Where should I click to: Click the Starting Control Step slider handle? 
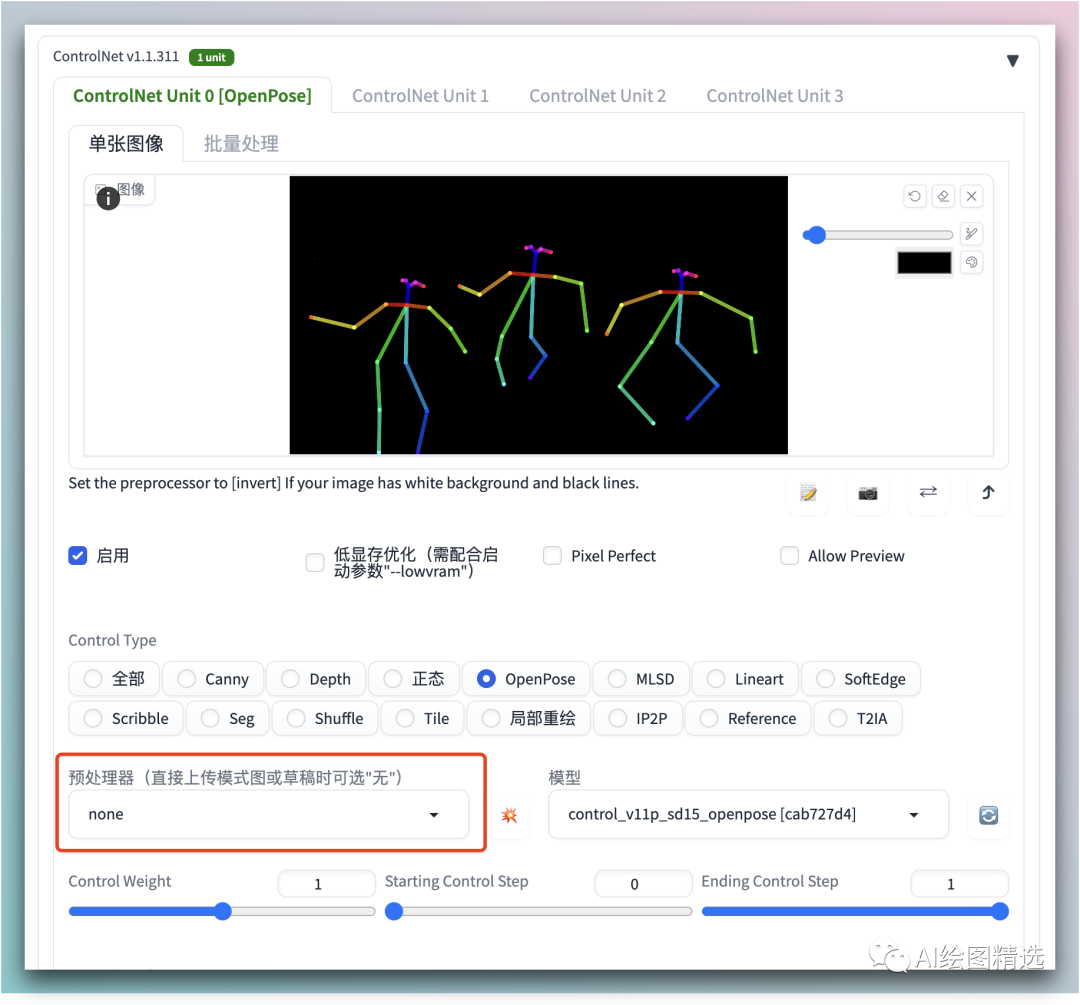click(x=394, y=911)
